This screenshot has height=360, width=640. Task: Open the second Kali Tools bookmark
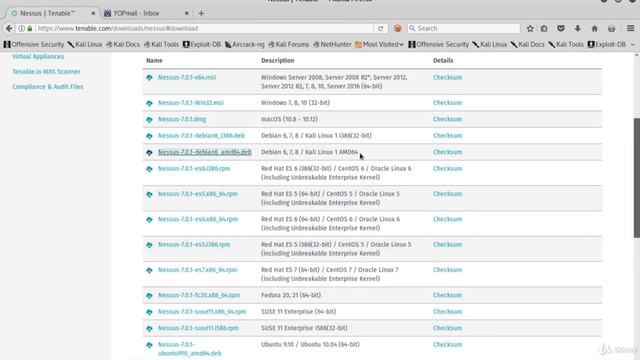[566, 44]
